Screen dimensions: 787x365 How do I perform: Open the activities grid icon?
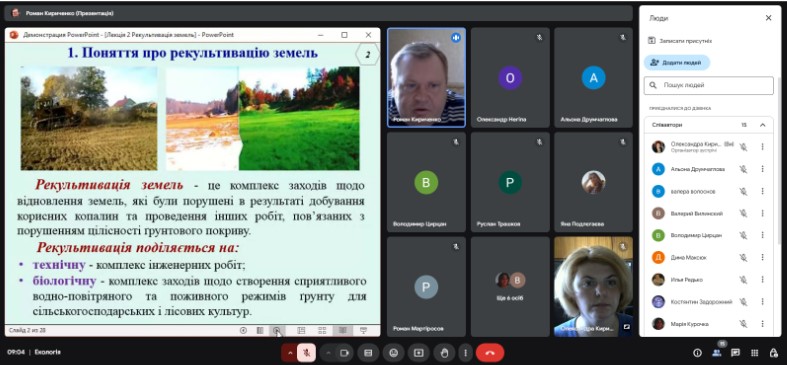pyautogui.click(x=754, y=353)
